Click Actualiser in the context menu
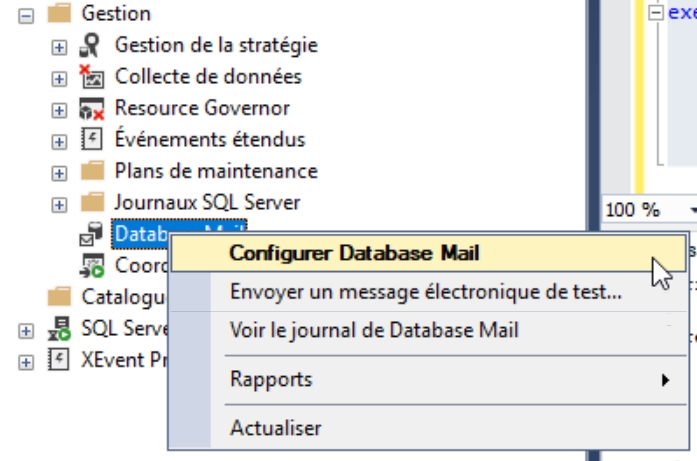The image size is (697, 461). (x=276, y=428)
